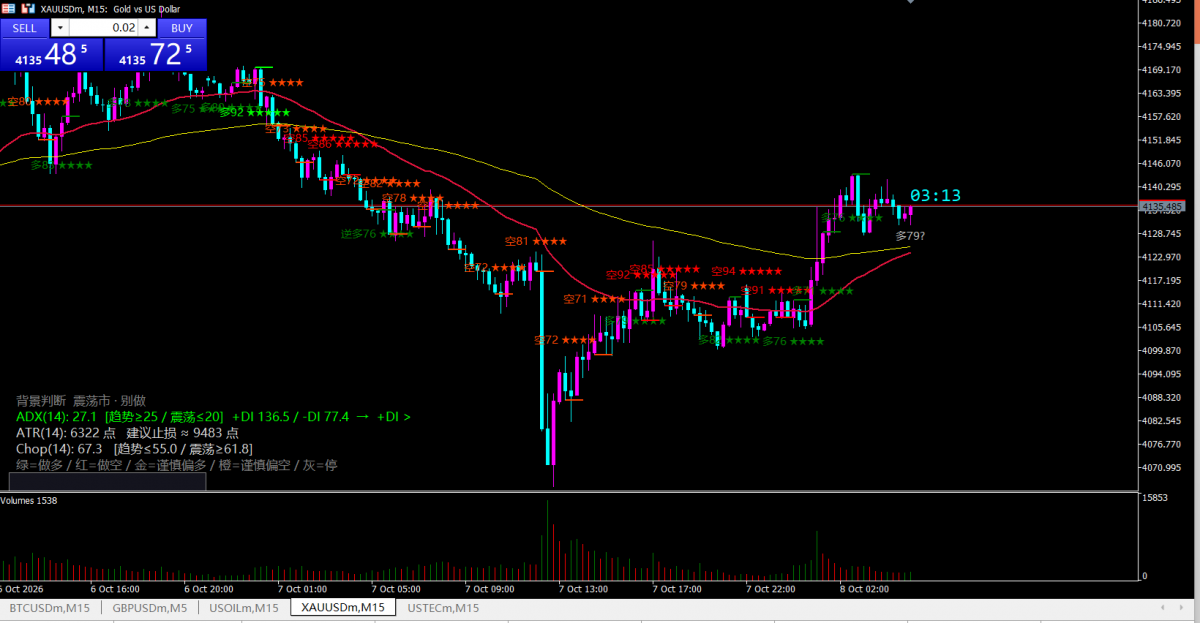Select the XAUUSDm,M15 chart tab

[343, 608]
